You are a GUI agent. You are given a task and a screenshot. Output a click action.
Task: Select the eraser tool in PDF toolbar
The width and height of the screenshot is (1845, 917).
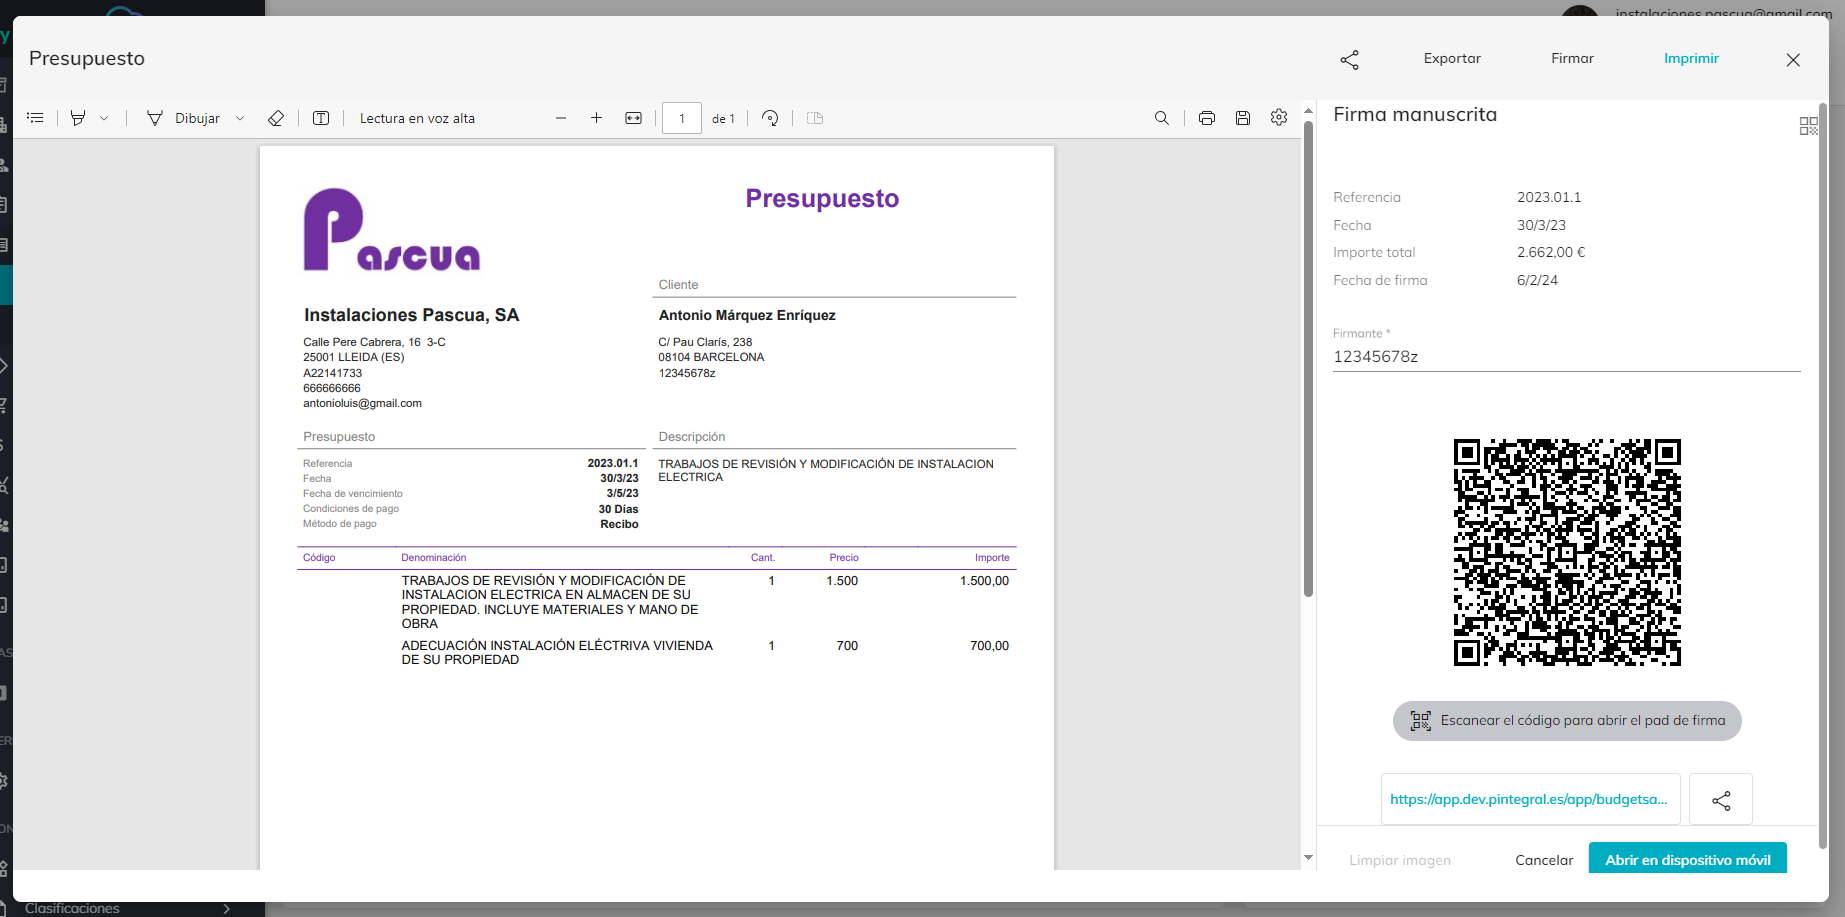[276, 118]
